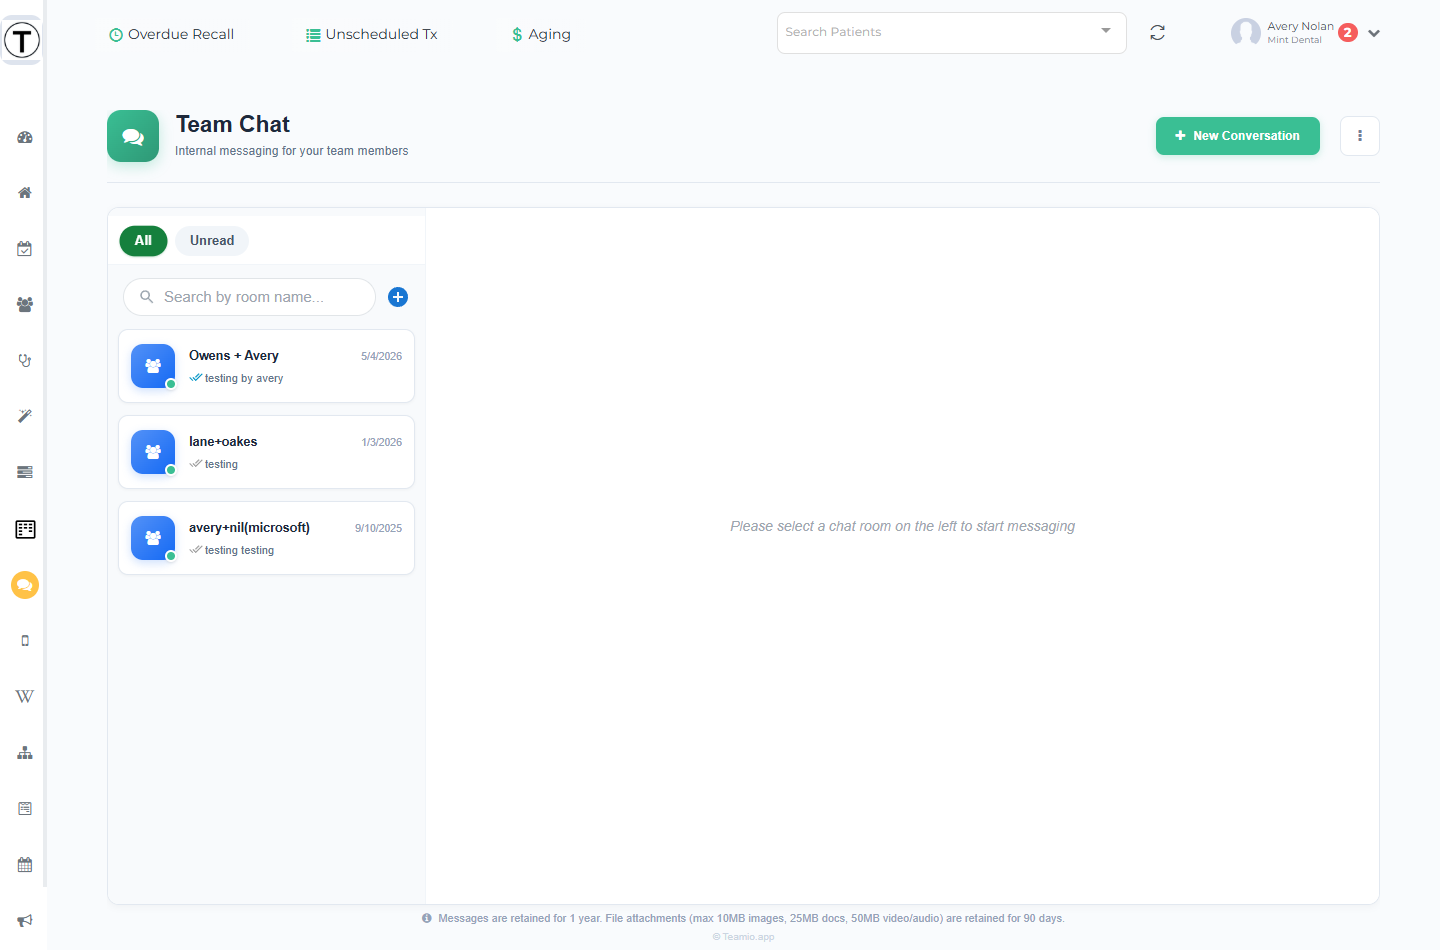Open the three-dot more options menu

1360,136
